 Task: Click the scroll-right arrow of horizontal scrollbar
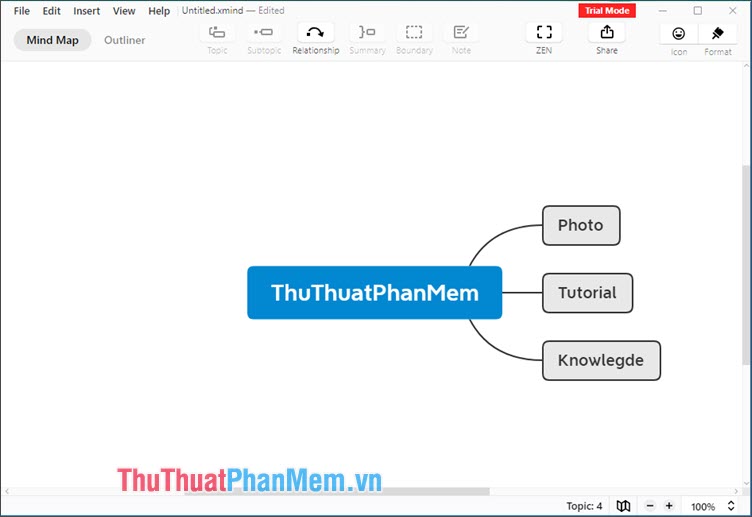[x=736, y=492]
